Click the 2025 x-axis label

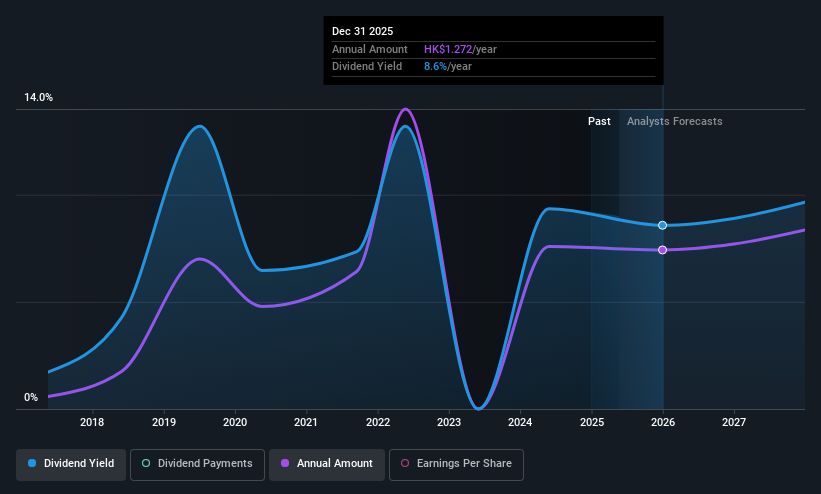coord(592,422)
